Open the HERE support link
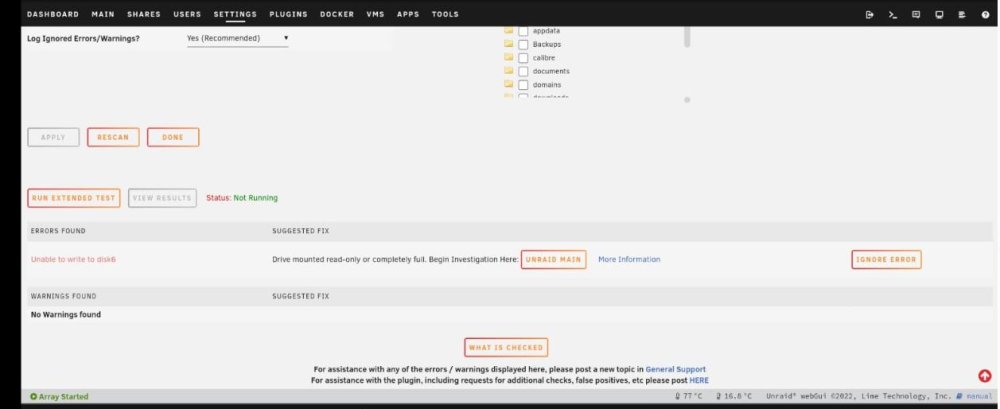The height and width of the screenshot is (409, 1000). coord(699,380)
